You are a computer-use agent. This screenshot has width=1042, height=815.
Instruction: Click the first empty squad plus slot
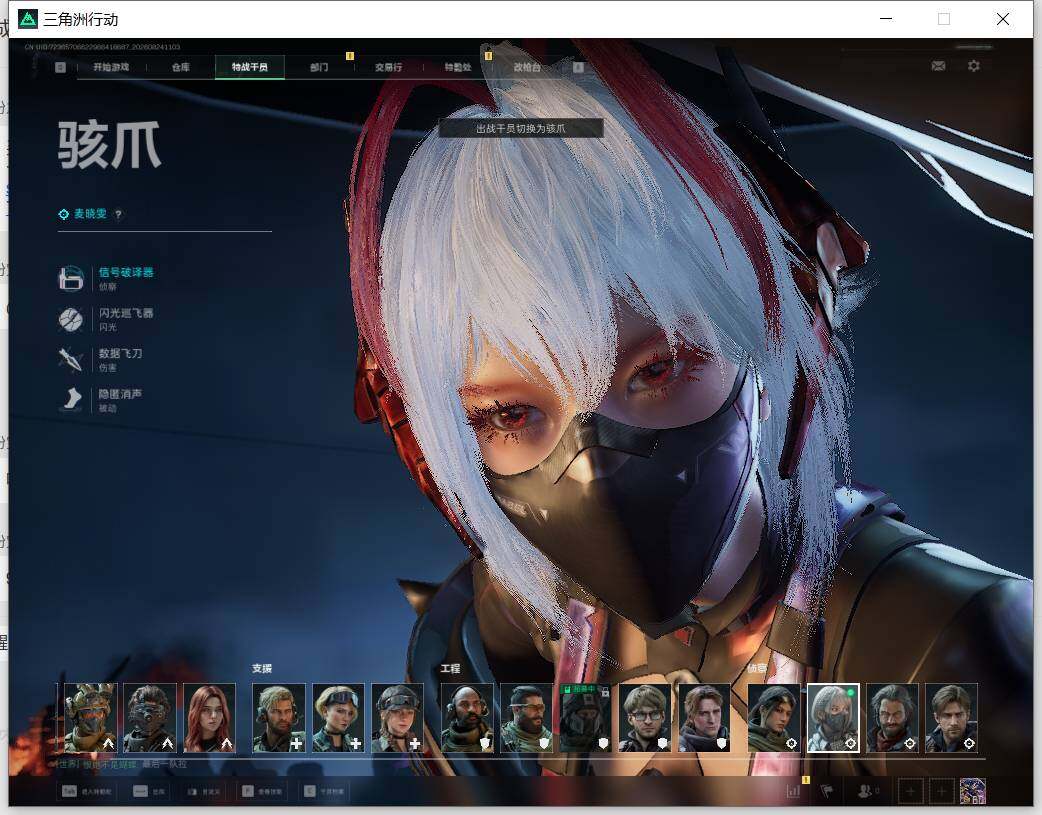pyautogui.click(x=910, y=791)
